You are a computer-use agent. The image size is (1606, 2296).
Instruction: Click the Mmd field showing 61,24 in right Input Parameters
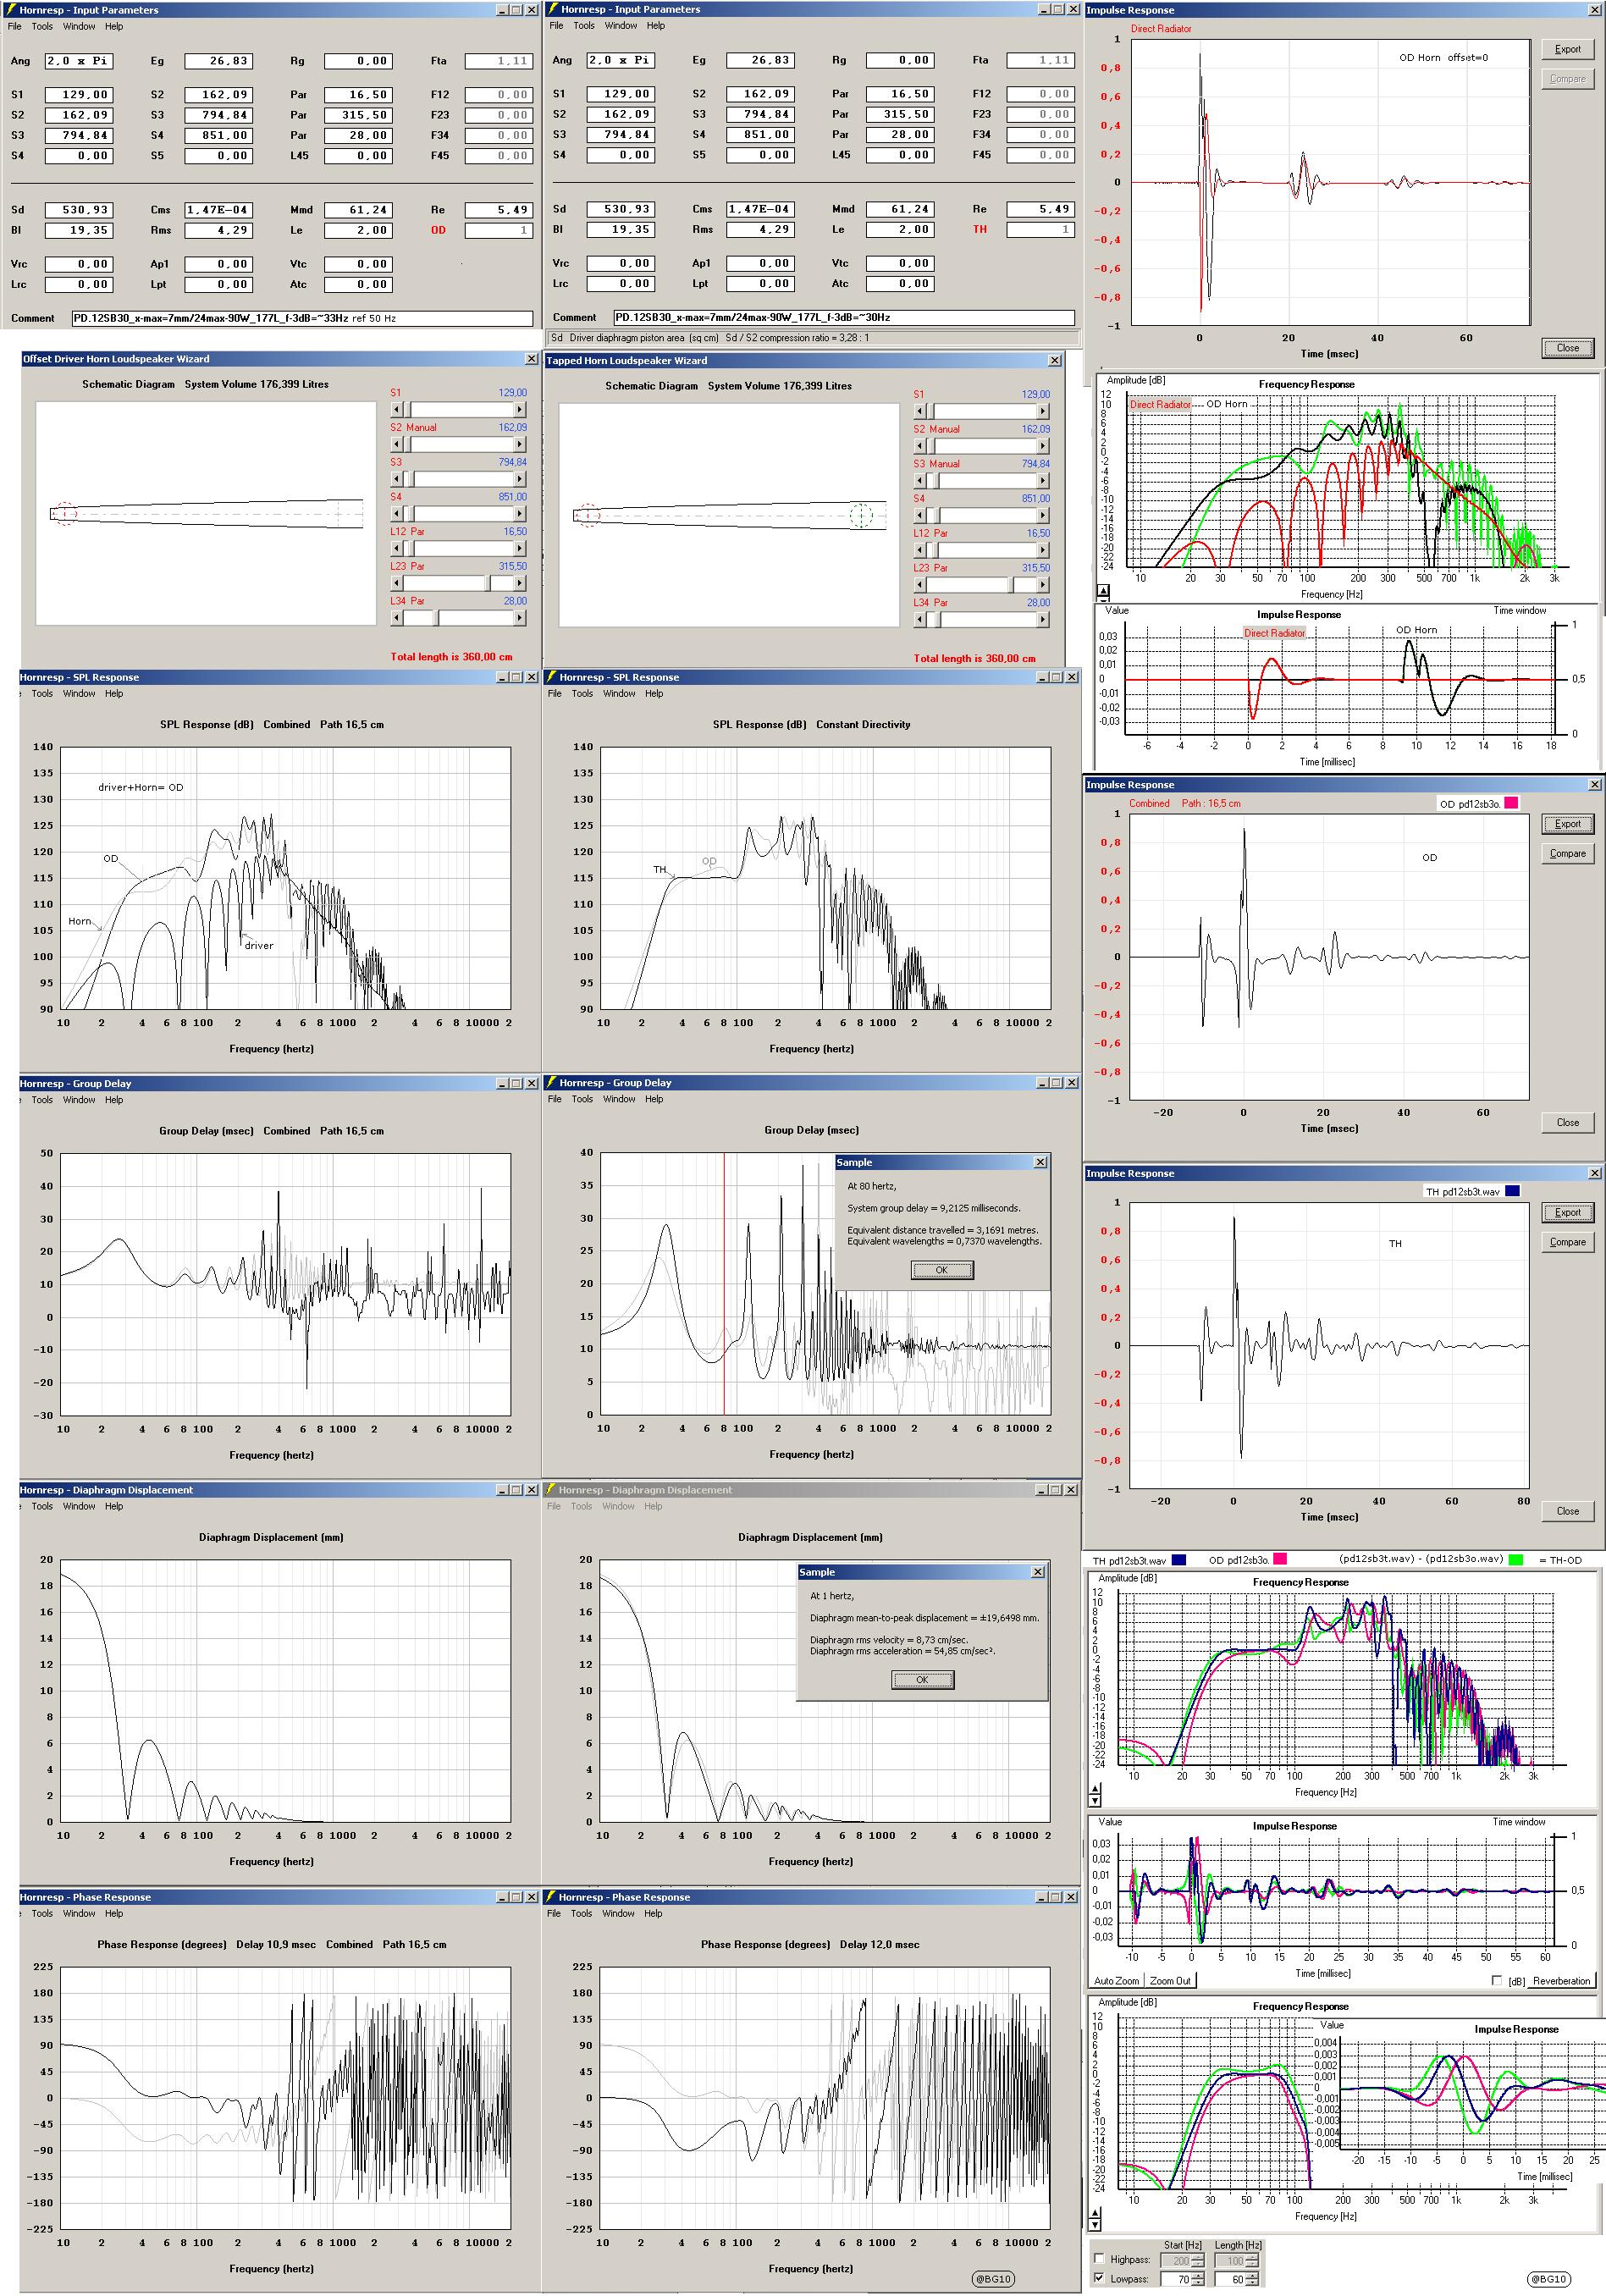coord(900,209)
